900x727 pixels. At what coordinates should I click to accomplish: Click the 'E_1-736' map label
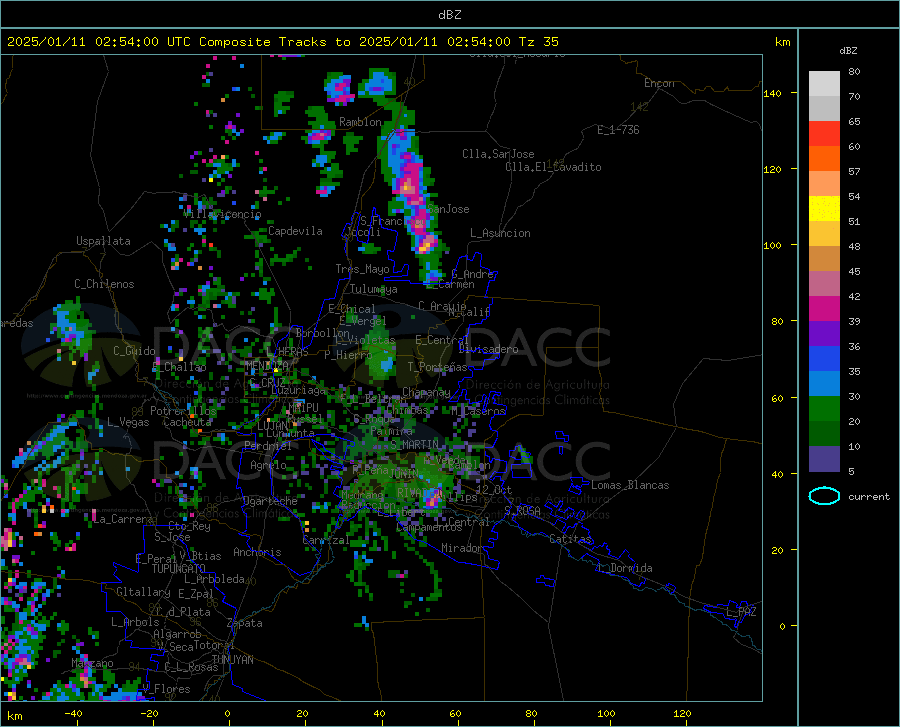click(x=618, y=130)
